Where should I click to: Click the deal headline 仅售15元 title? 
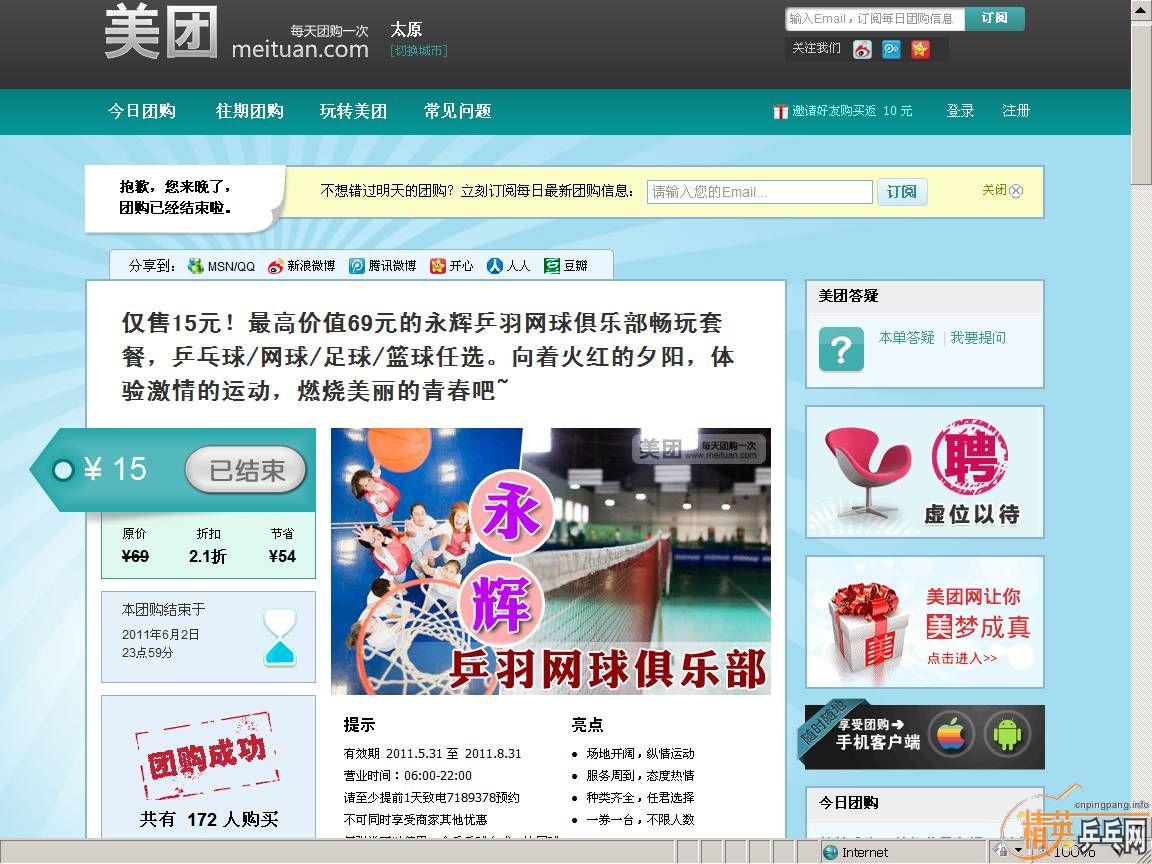click(x=428, y=356)
